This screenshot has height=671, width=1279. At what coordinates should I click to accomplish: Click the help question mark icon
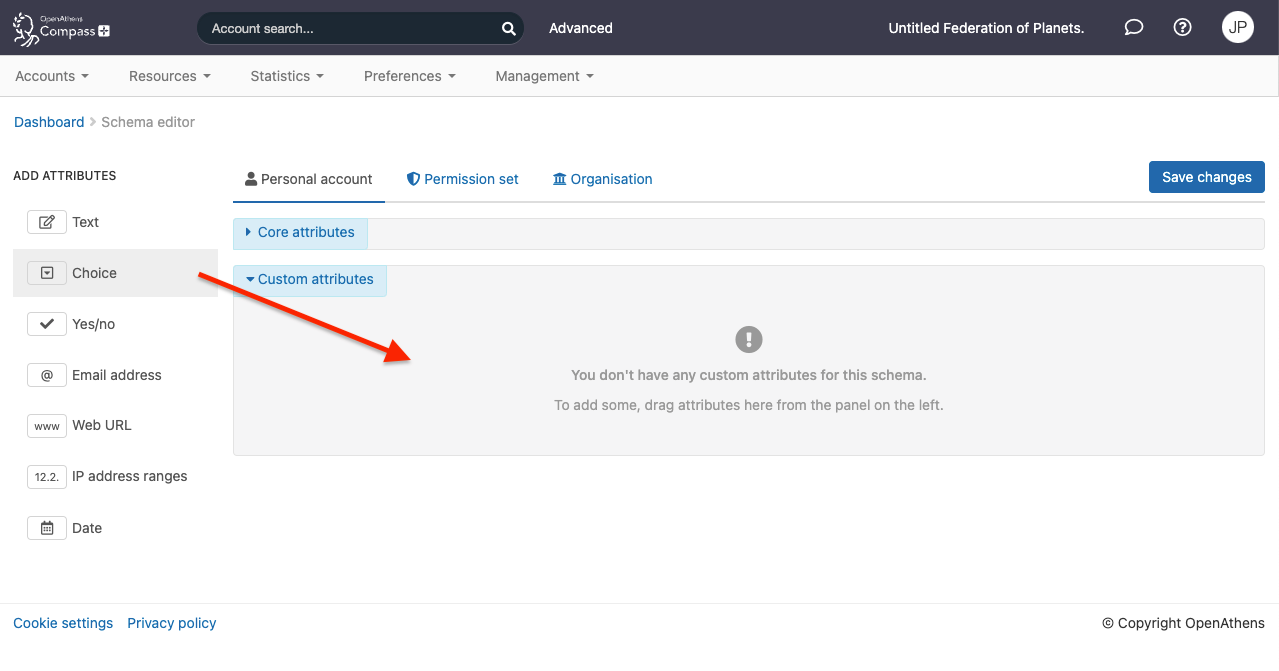coord(1182,27)
